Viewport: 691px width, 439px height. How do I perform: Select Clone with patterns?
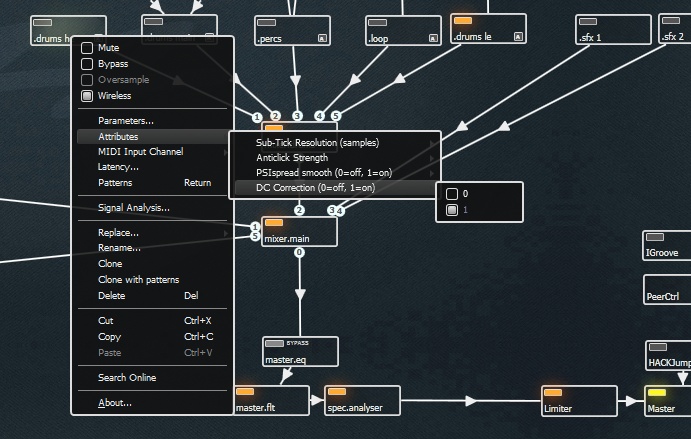[138, 280]
